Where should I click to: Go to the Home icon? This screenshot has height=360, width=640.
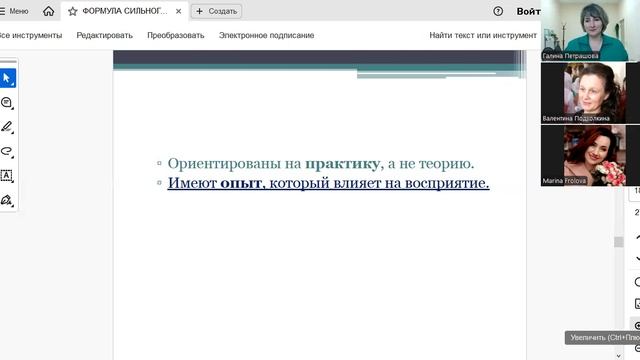[49, 11]
